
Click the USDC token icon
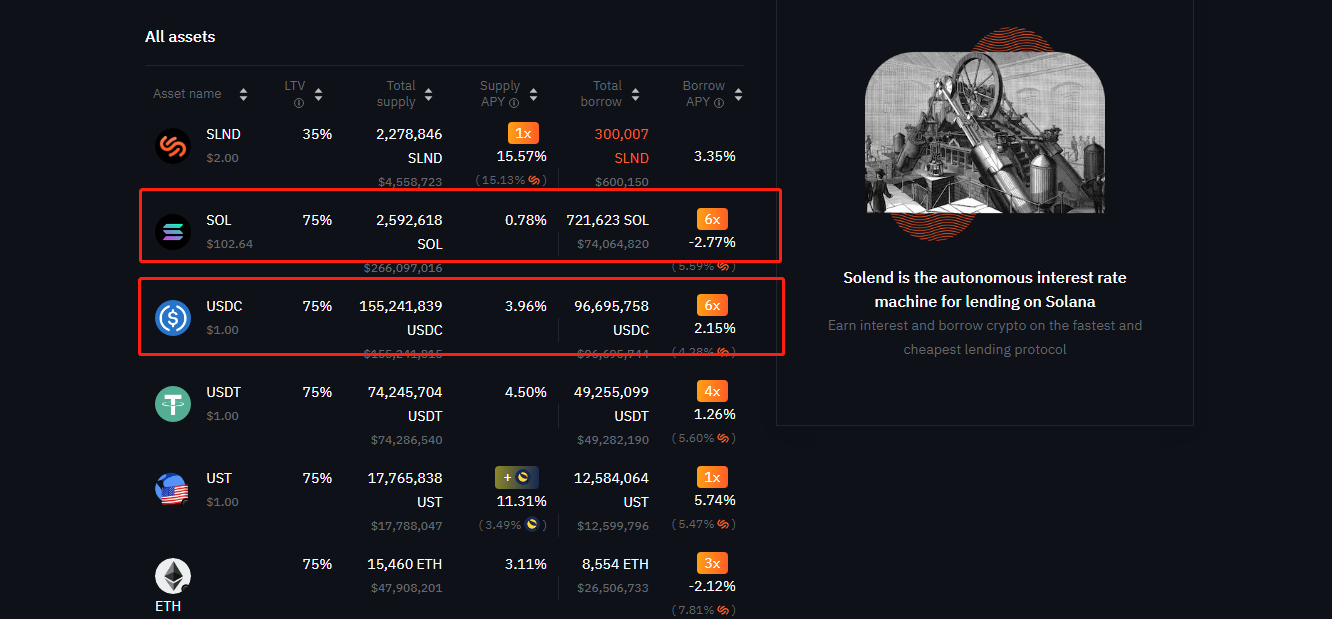[x=173, y=318]
